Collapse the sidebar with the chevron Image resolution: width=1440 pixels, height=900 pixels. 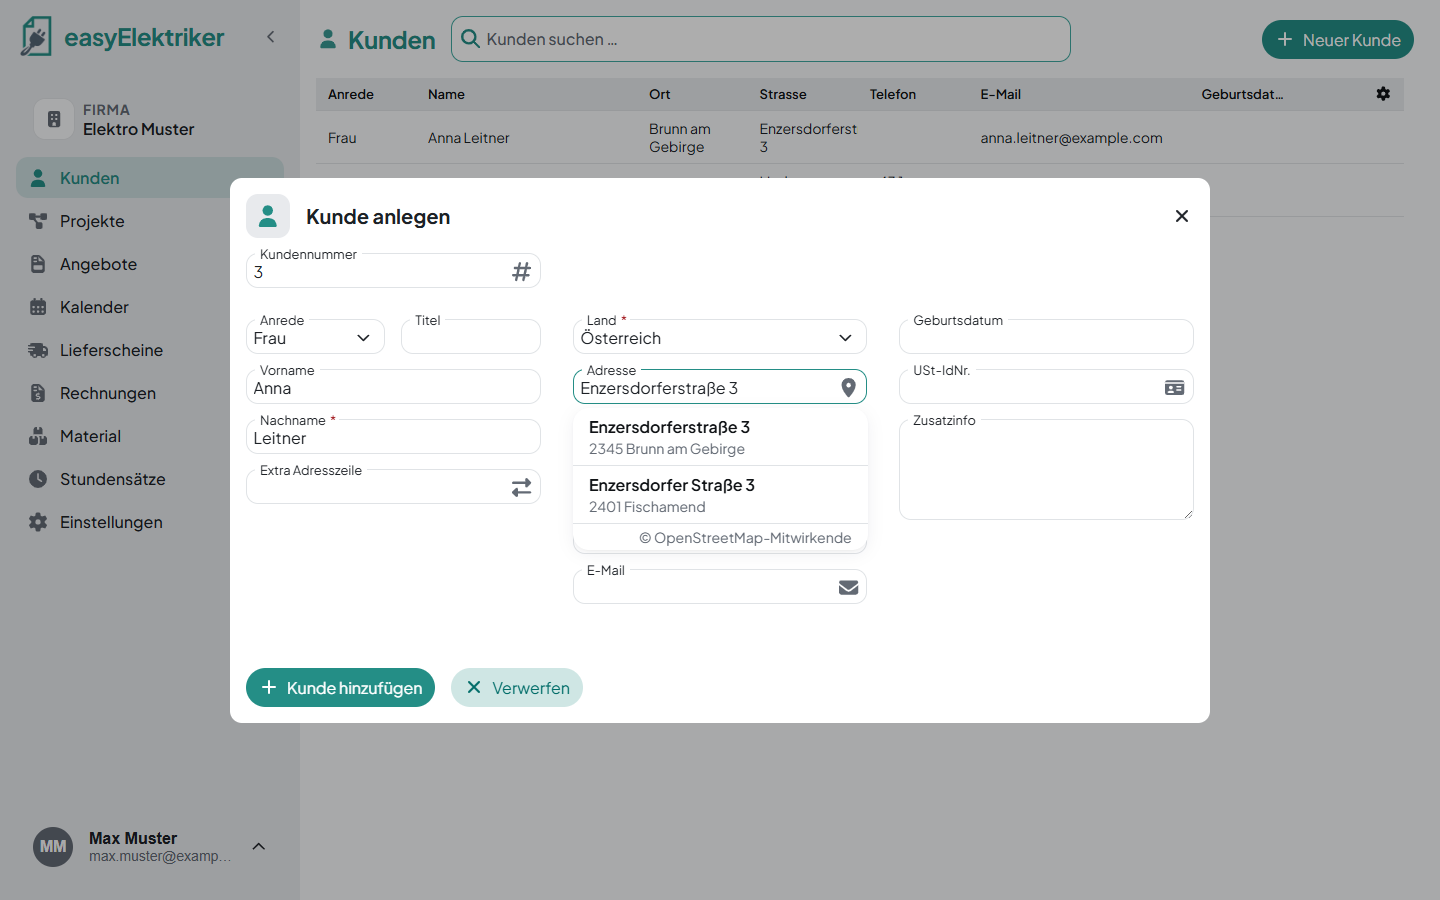pyautogui.click(x=270, y=37)
